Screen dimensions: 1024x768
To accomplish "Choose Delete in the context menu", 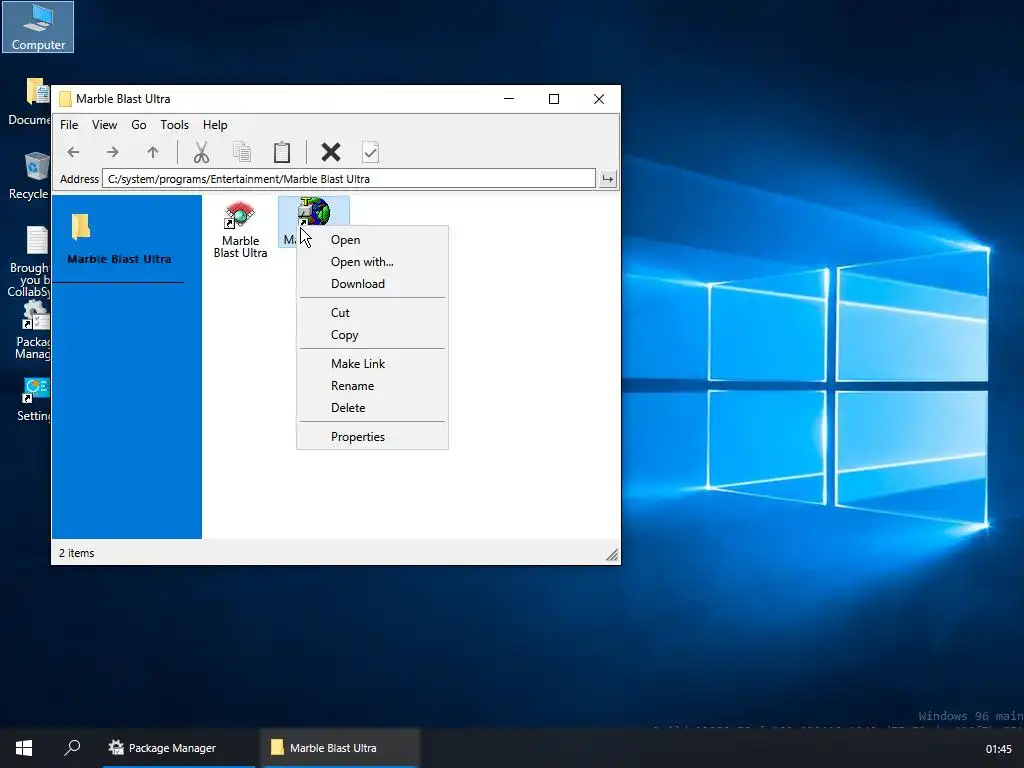I will coord(372,408).
